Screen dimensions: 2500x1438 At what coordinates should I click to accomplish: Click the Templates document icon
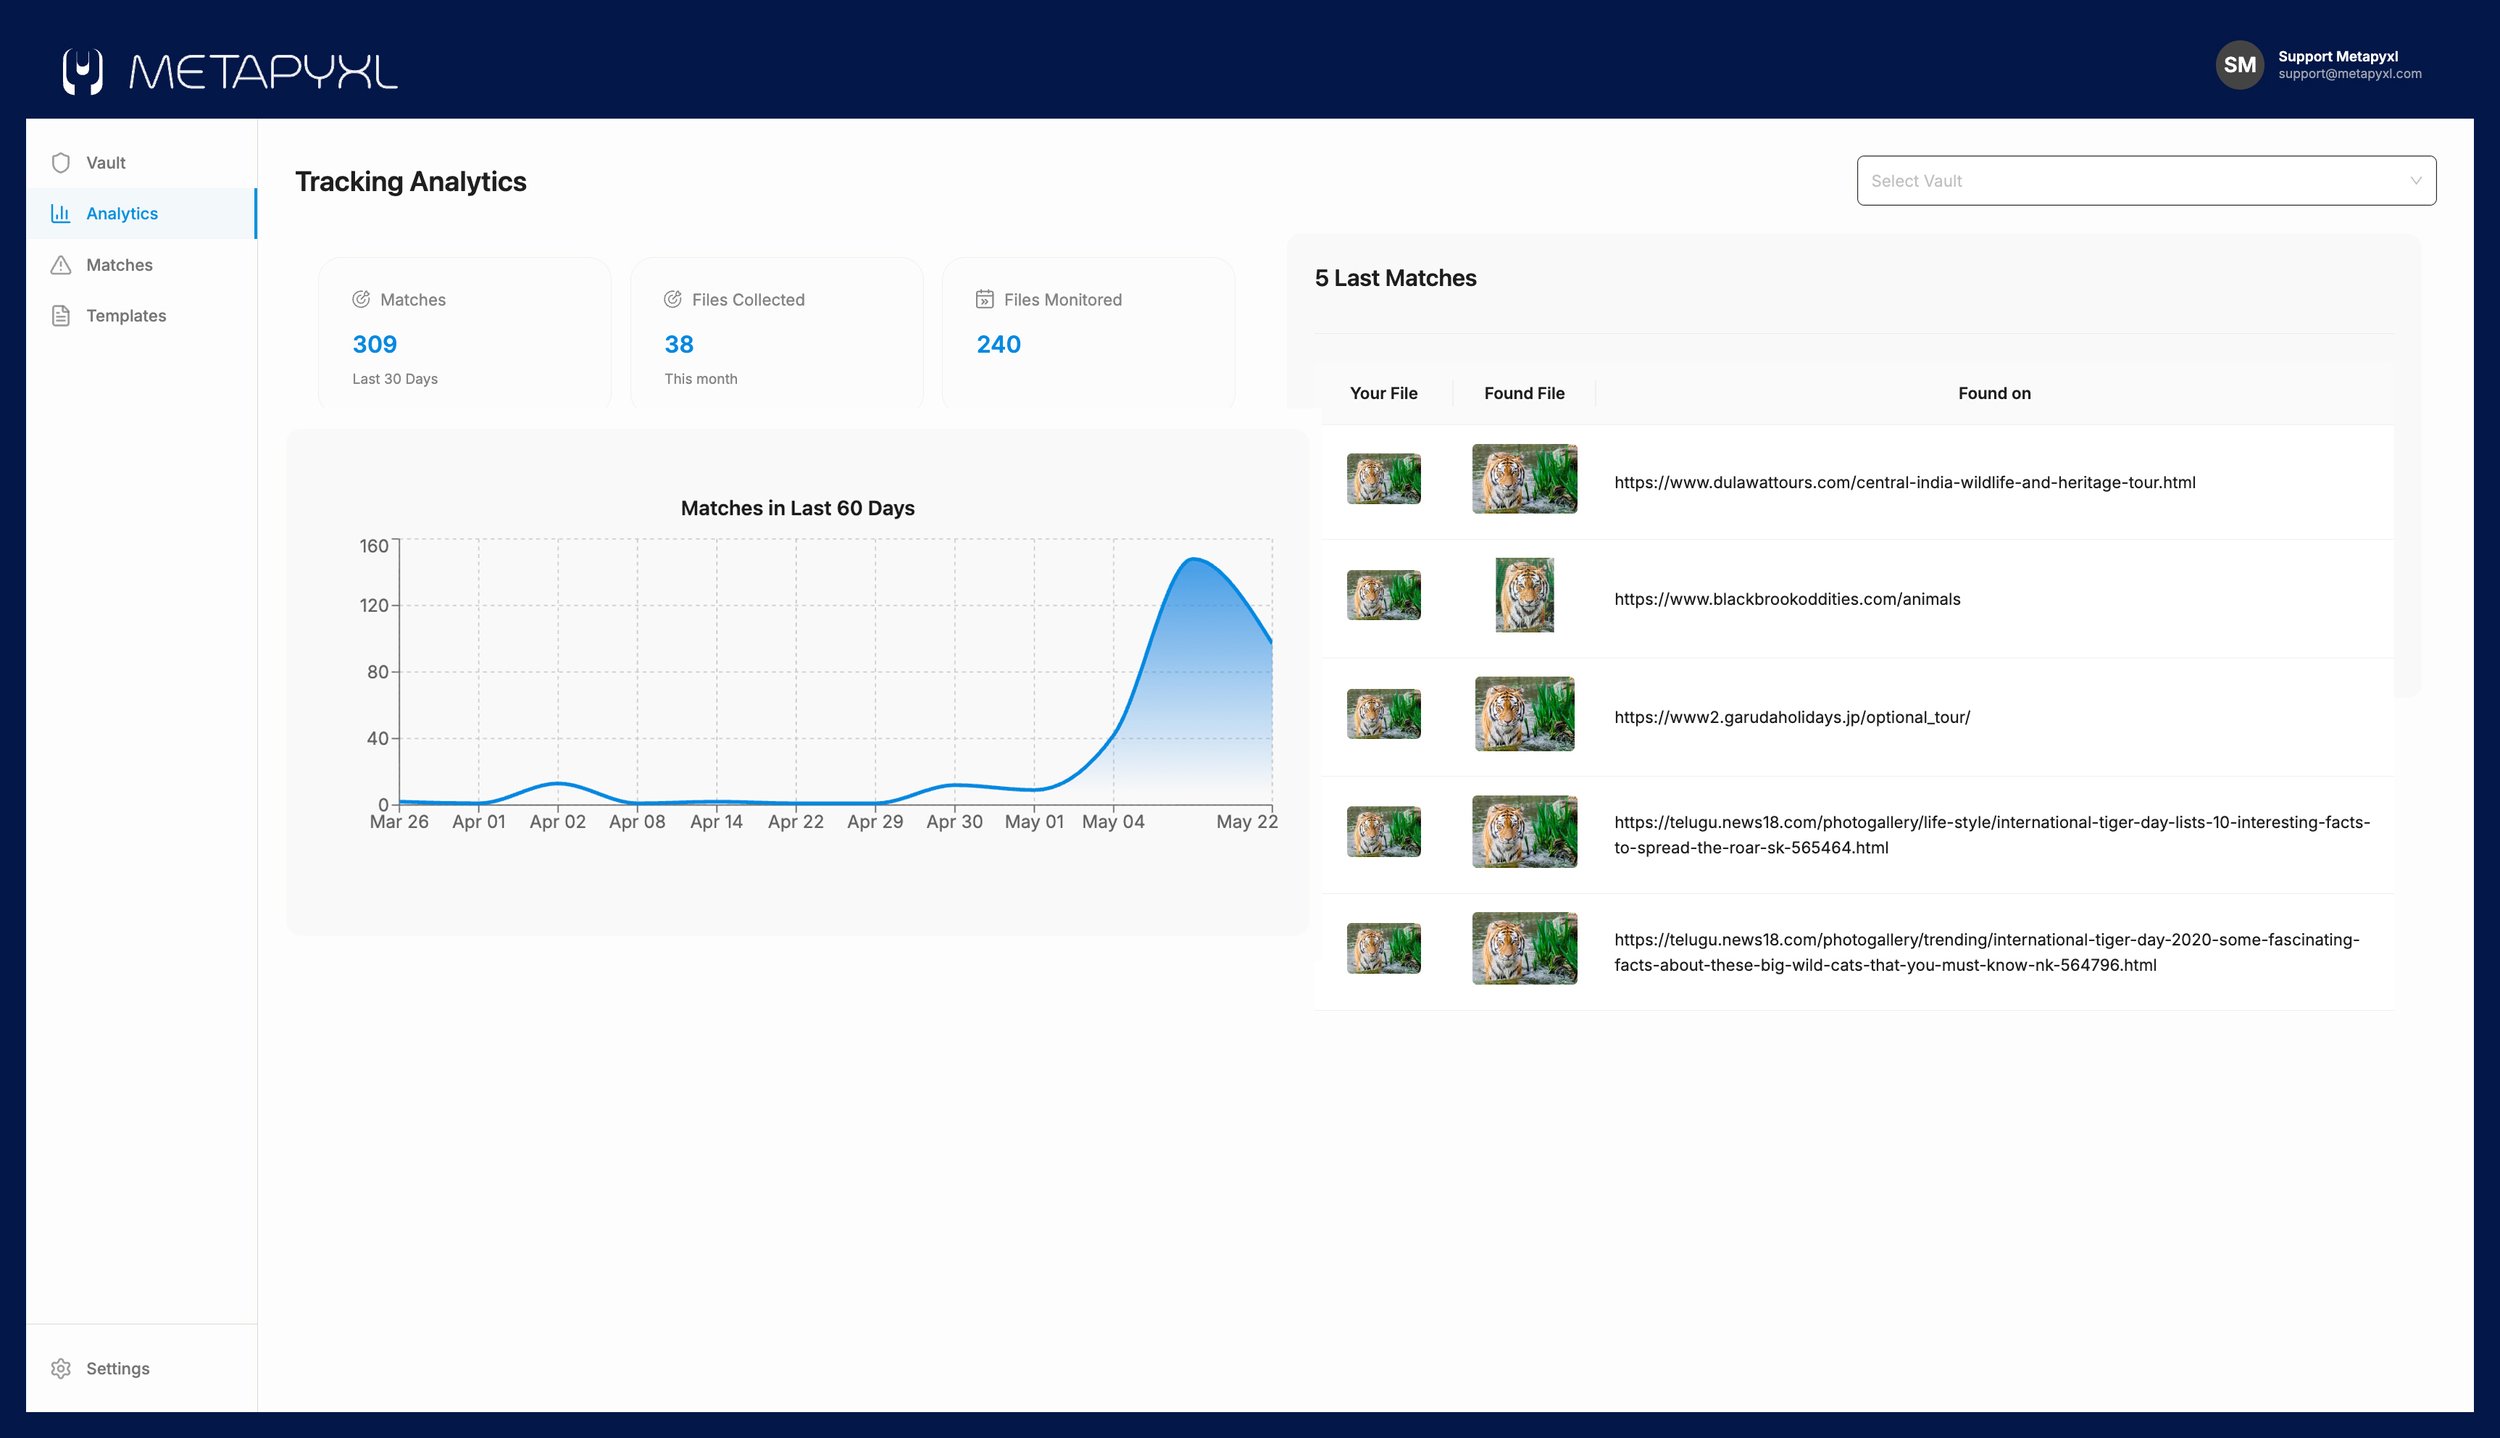61,316
